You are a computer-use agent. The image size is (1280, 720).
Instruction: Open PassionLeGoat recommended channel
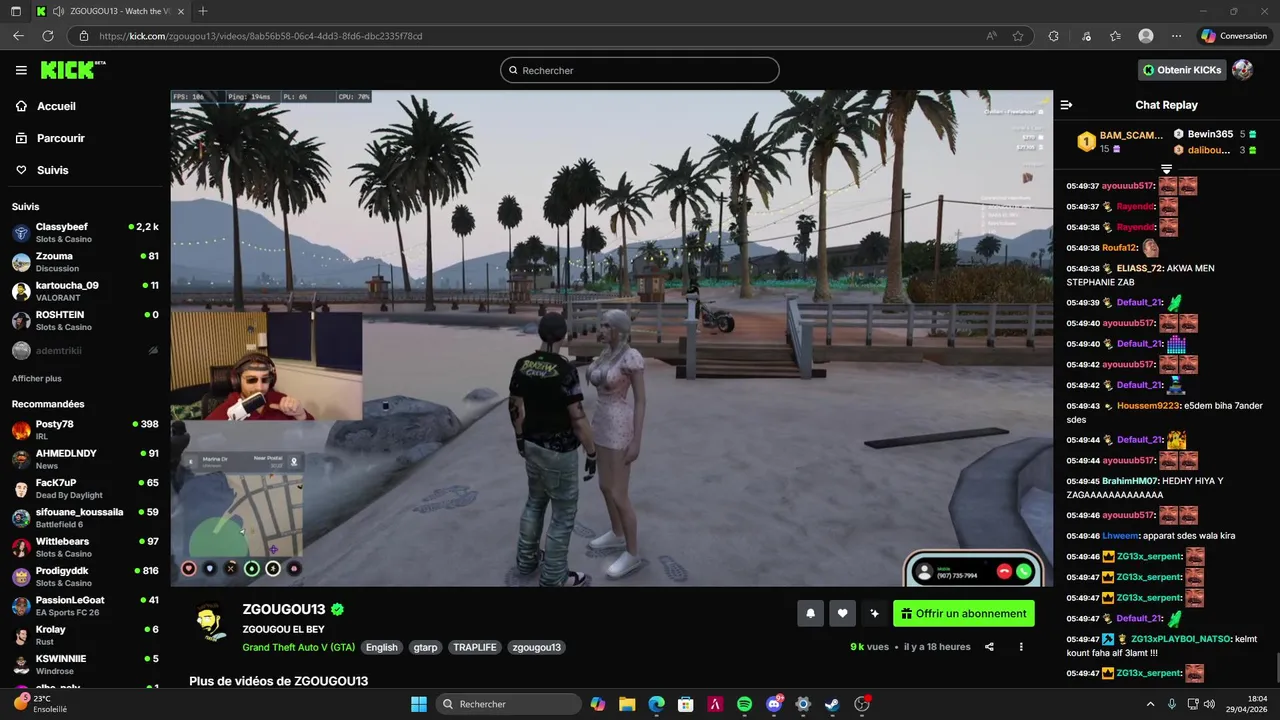coord(85,606)
